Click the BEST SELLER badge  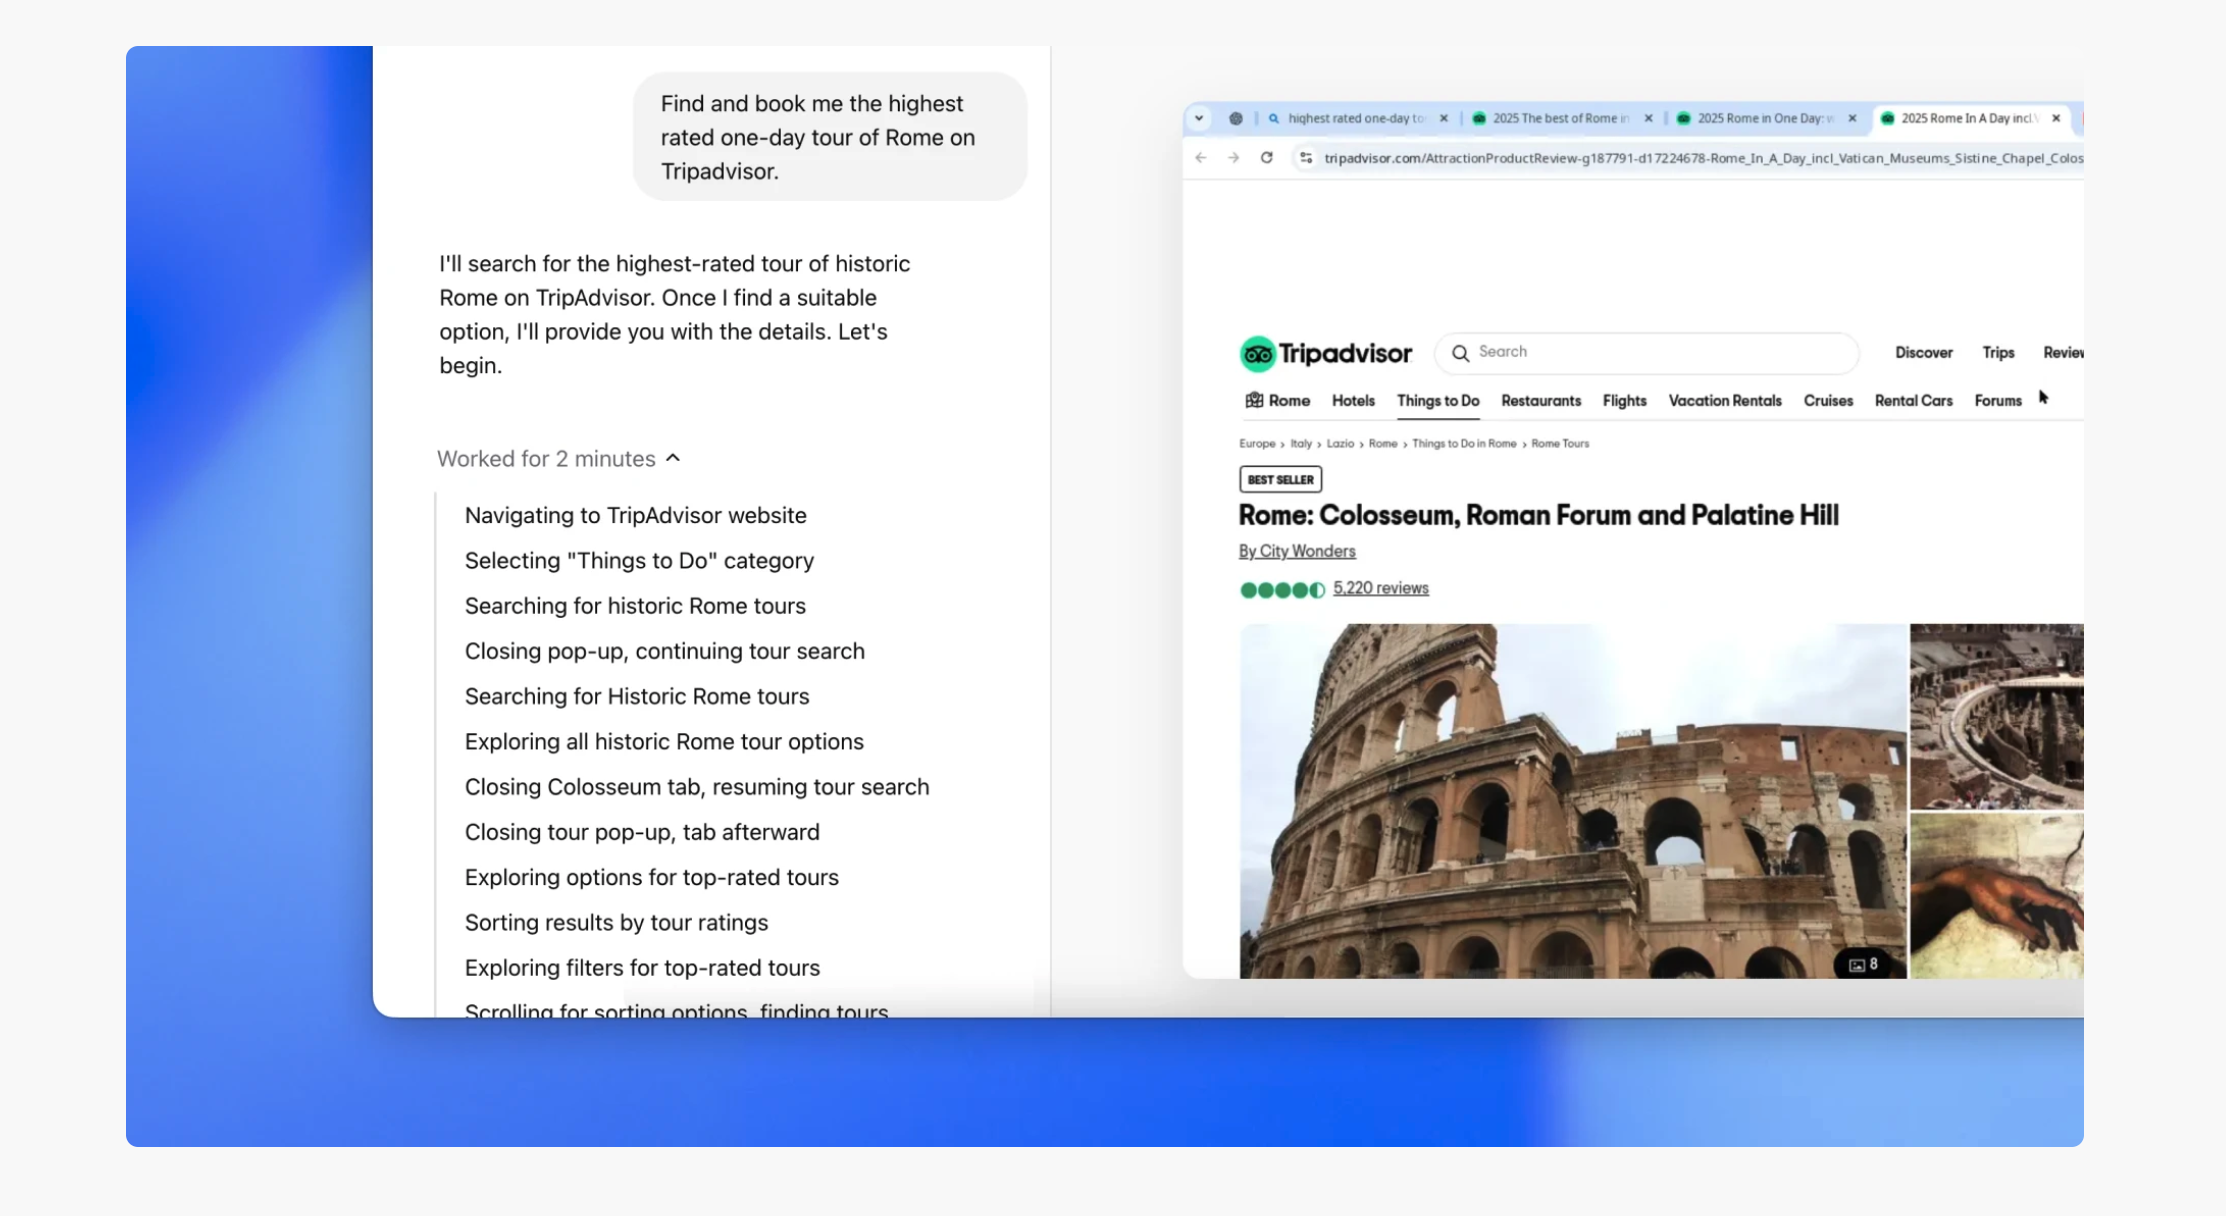point(1280,479)
